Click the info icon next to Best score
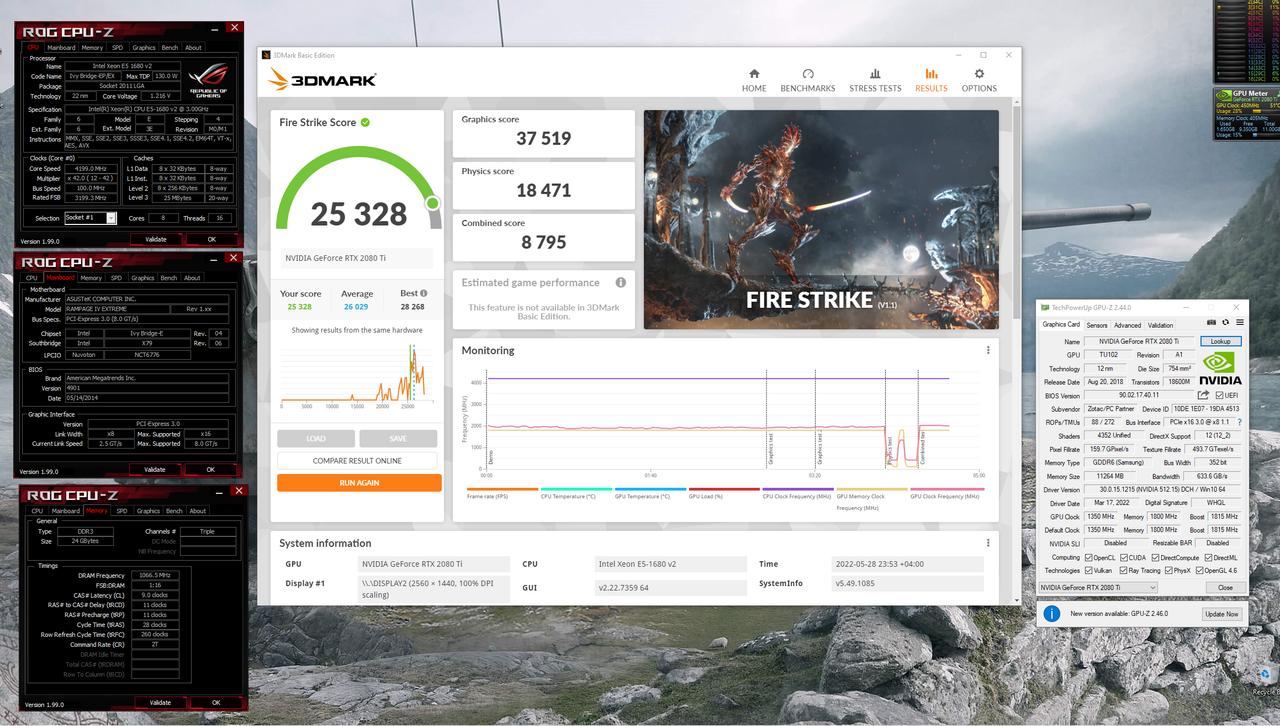Screen dimensions: 1280x726 (424, 294)
